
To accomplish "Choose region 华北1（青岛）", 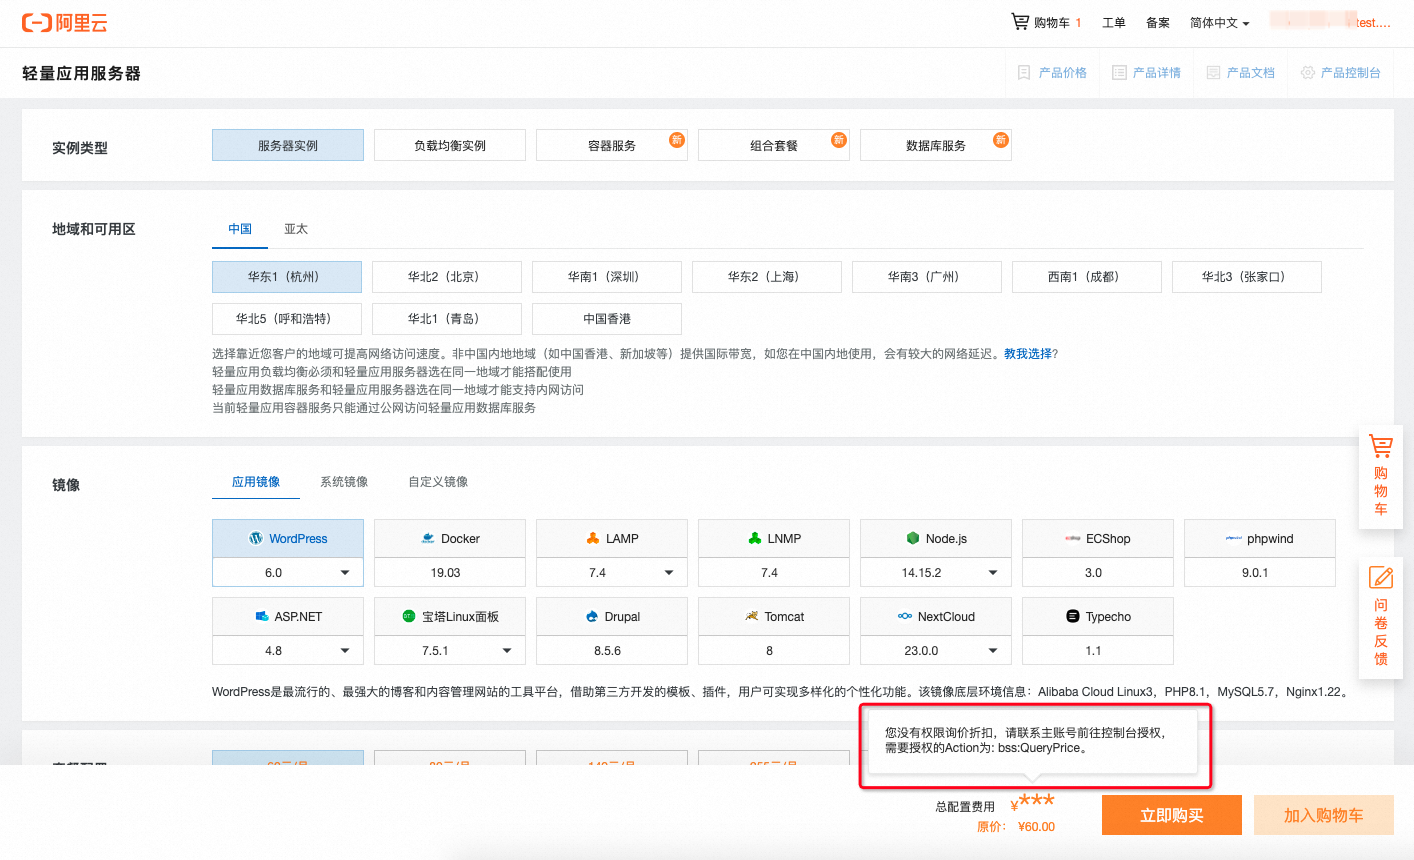I will click(447, 319).
